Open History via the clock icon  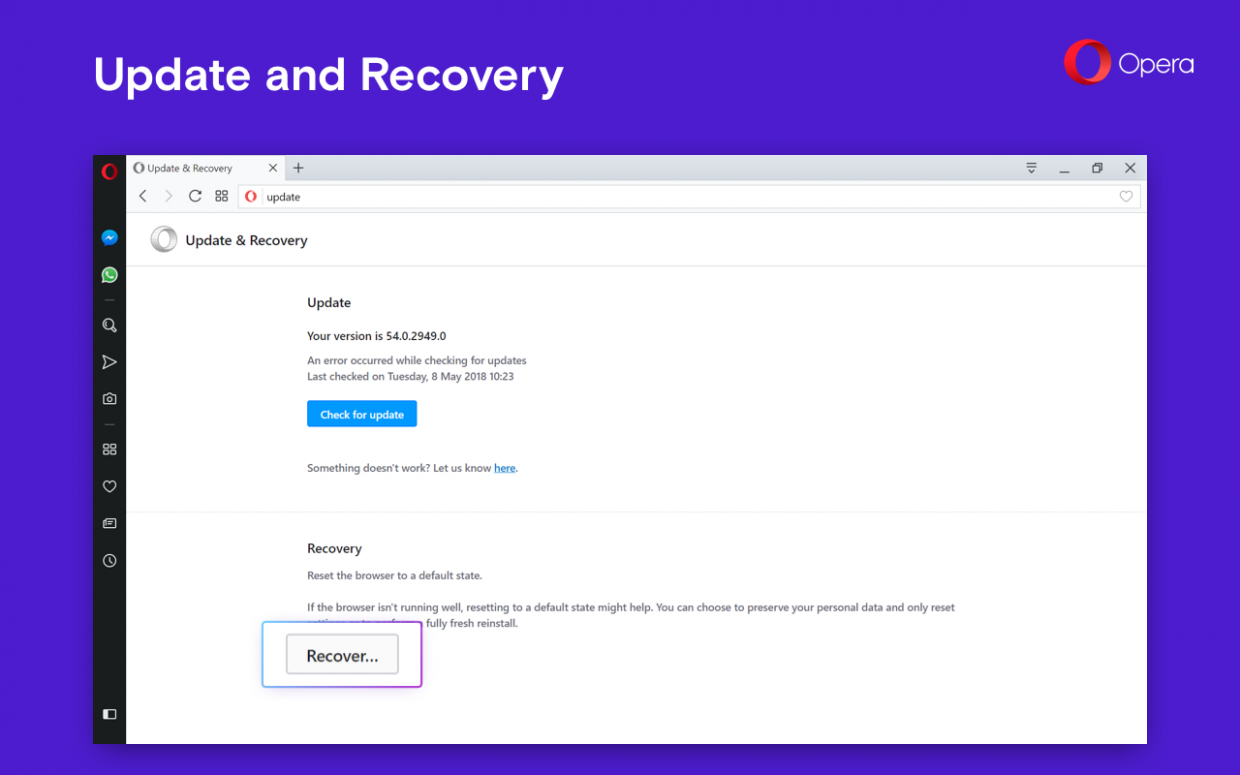109,560
